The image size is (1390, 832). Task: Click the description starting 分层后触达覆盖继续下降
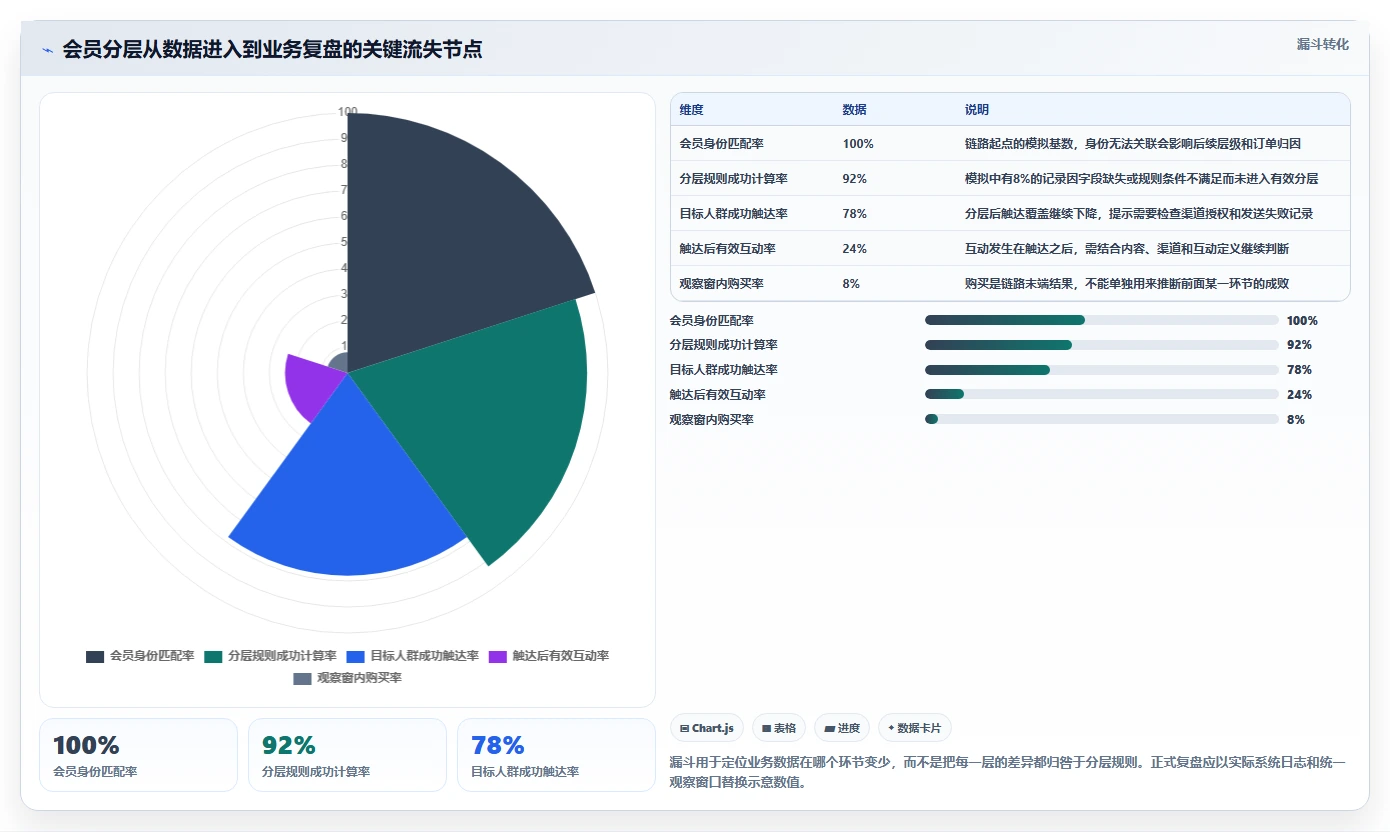click(x=1139, y=214)
